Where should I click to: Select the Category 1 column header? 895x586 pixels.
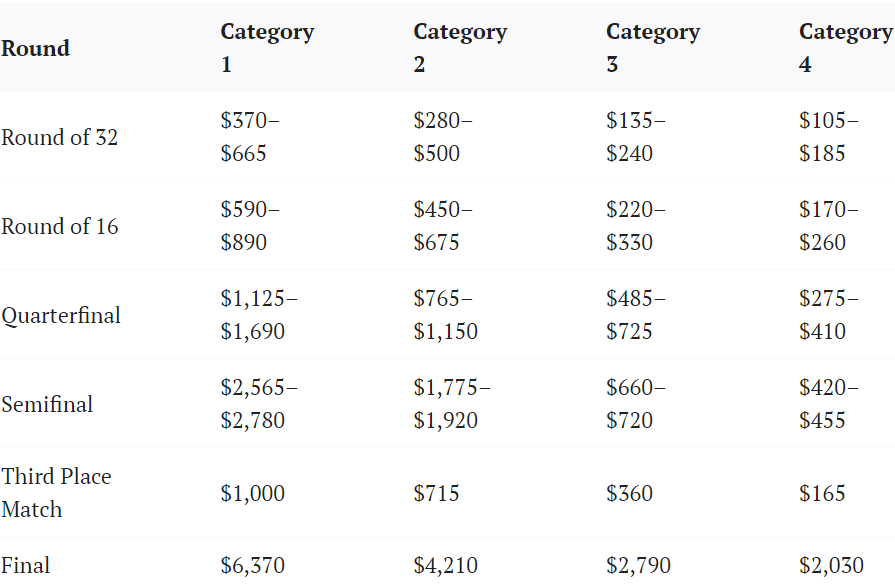[267, 48]
